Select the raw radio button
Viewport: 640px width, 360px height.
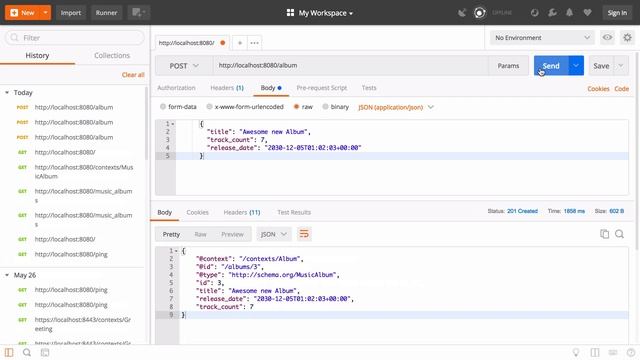click(x=297, y=107)
